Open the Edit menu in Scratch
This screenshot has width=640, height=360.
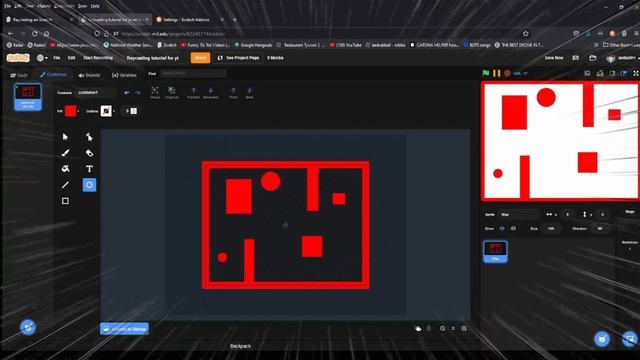click(71, 58)
